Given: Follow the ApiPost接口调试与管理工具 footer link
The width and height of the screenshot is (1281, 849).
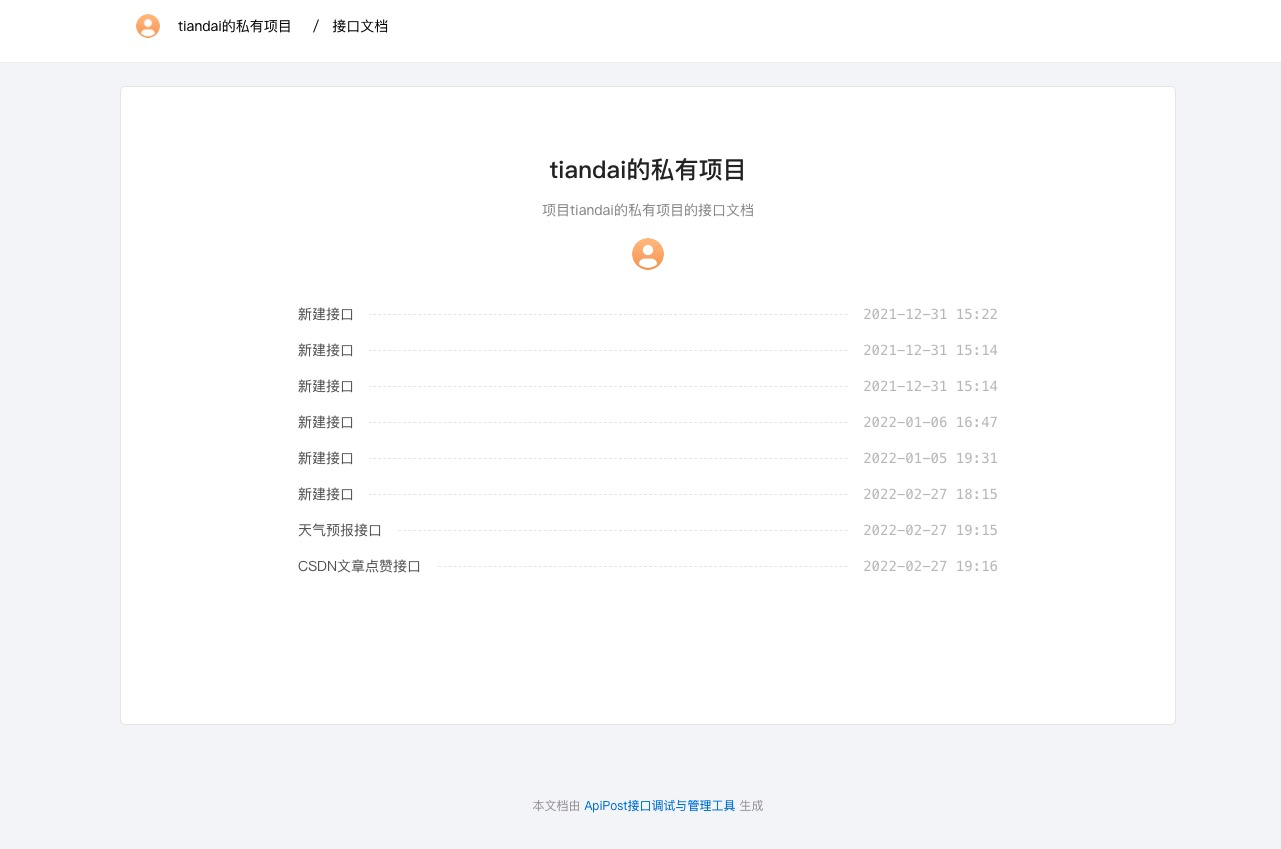Looking at the screenshot, I should 660,806.
